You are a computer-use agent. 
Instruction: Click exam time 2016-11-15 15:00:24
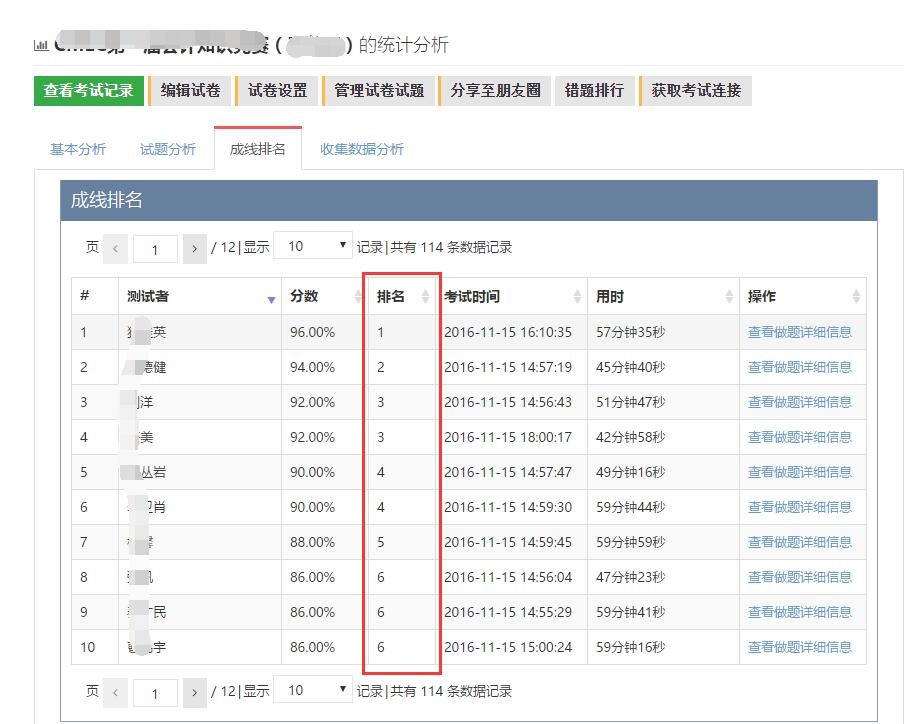(x=508, y=647)
